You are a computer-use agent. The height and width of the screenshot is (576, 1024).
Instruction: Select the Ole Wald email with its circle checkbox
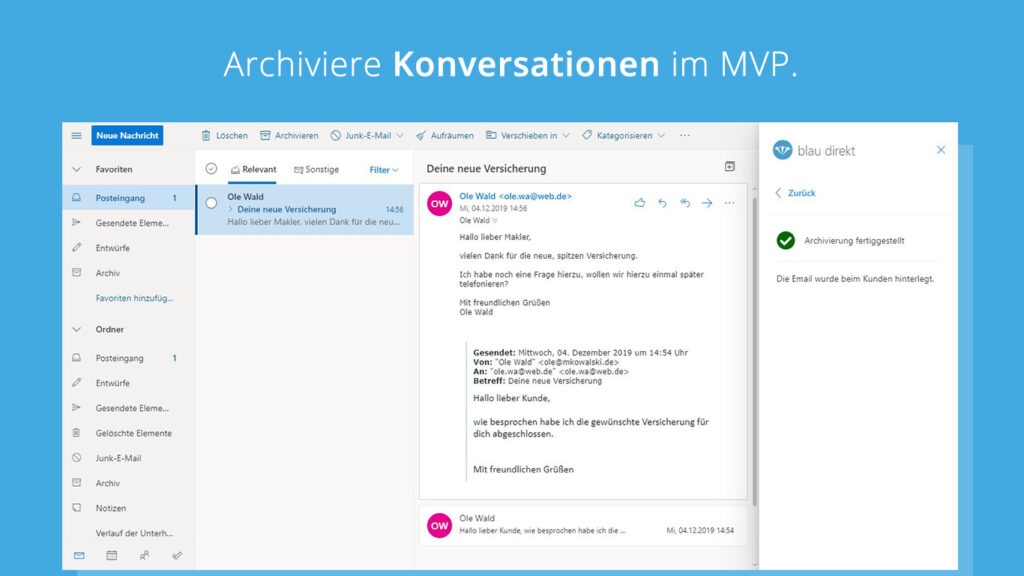210,203
